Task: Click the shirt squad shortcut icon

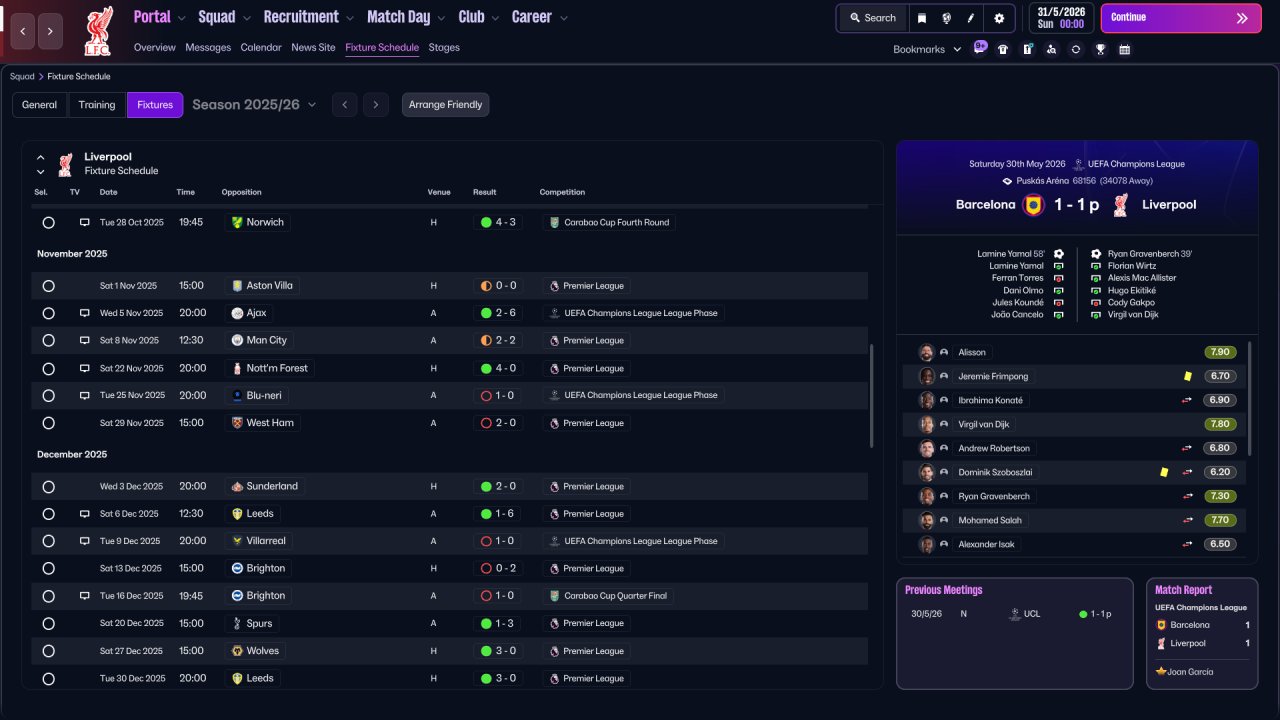Action: tap(1003, 49)
